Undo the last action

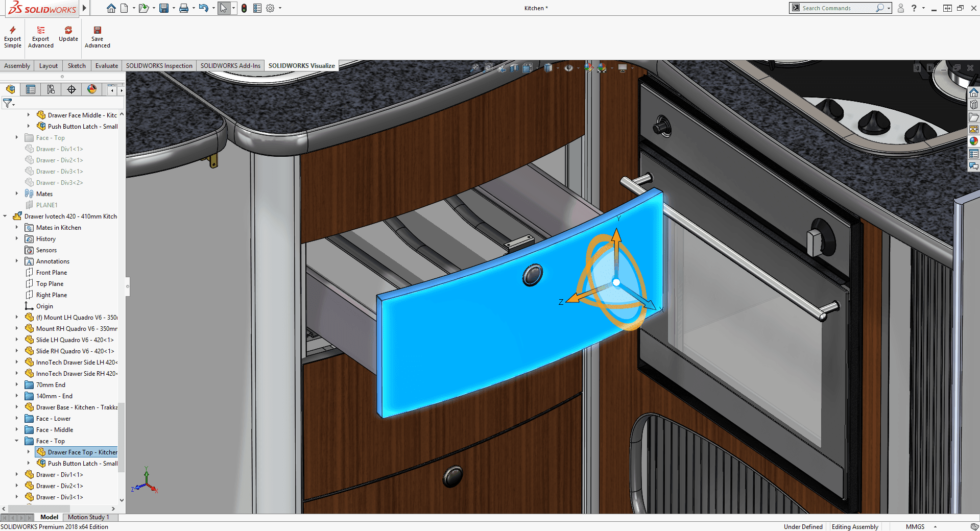(x=203, y=8)
